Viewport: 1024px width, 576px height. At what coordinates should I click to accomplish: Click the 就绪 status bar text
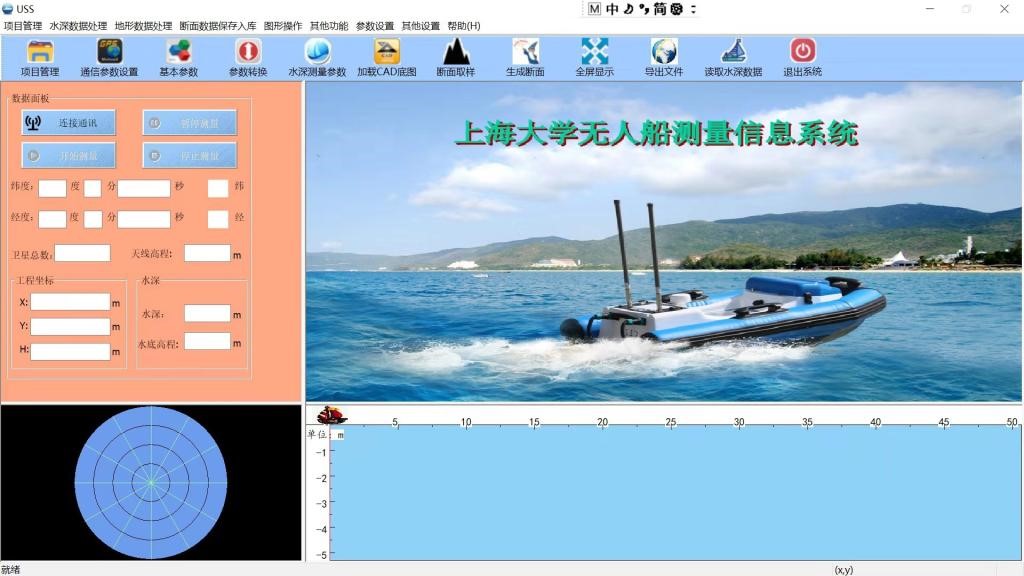click(11, 569)
